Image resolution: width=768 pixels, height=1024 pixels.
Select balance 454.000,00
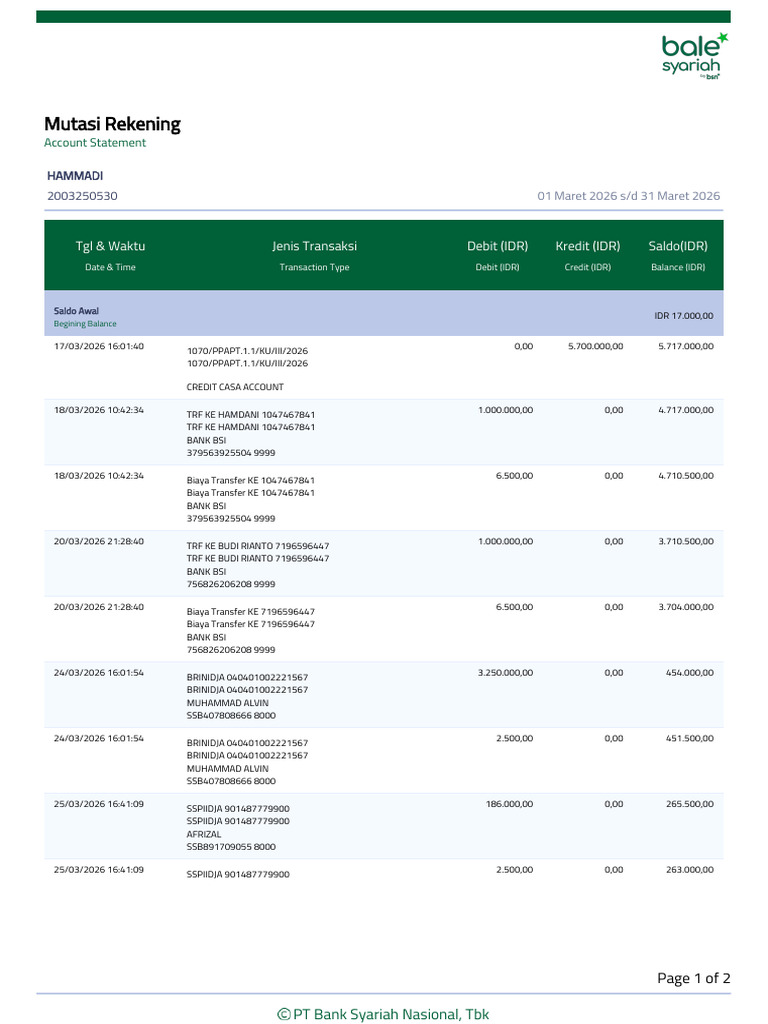[x=690, y=673]
